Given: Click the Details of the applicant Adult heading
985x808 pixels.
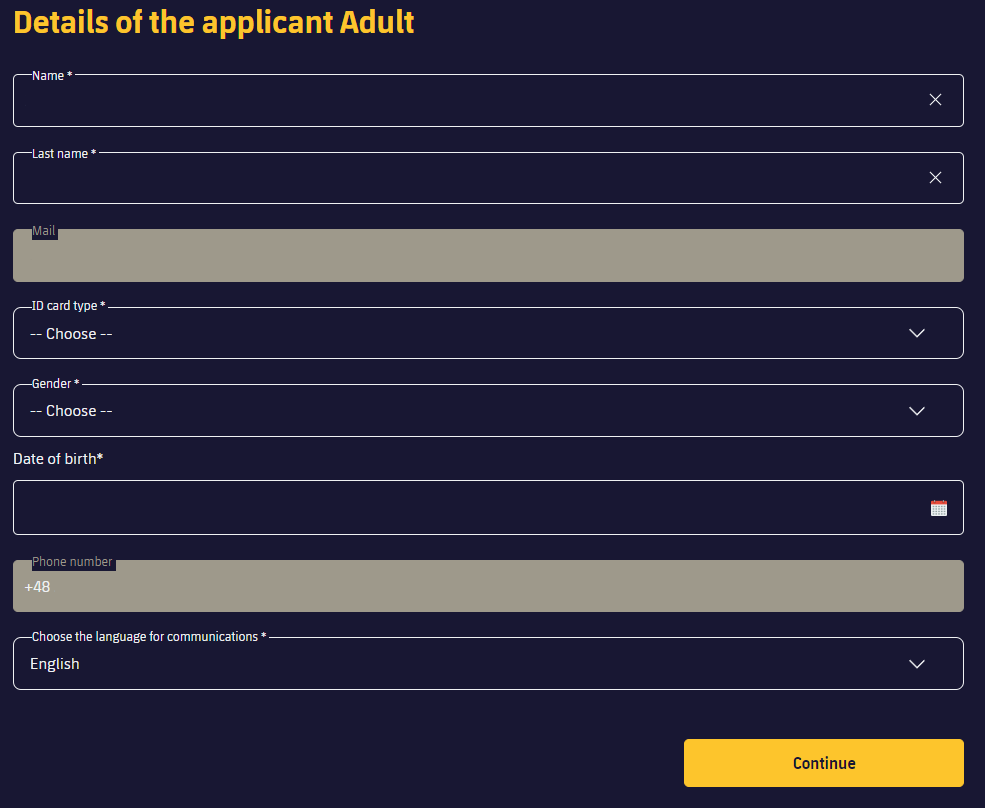Looking at the screenshot, I should (214, 22).
